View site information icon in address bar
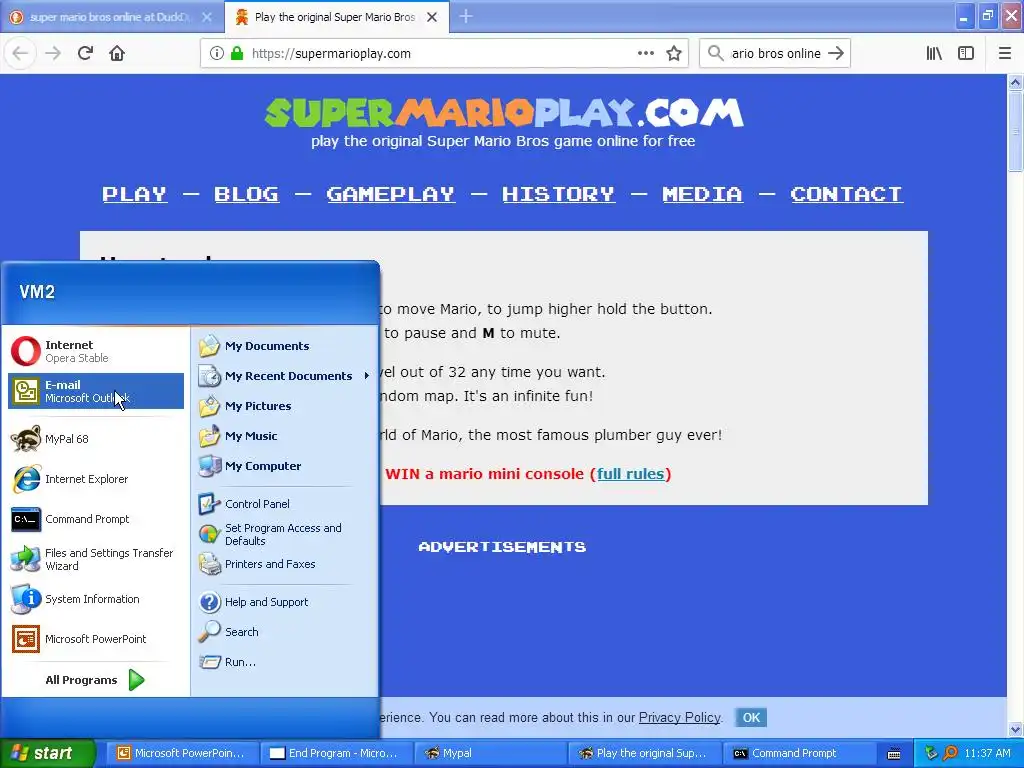This screenshot has width=1024, height=768. (x=216, y=54)
